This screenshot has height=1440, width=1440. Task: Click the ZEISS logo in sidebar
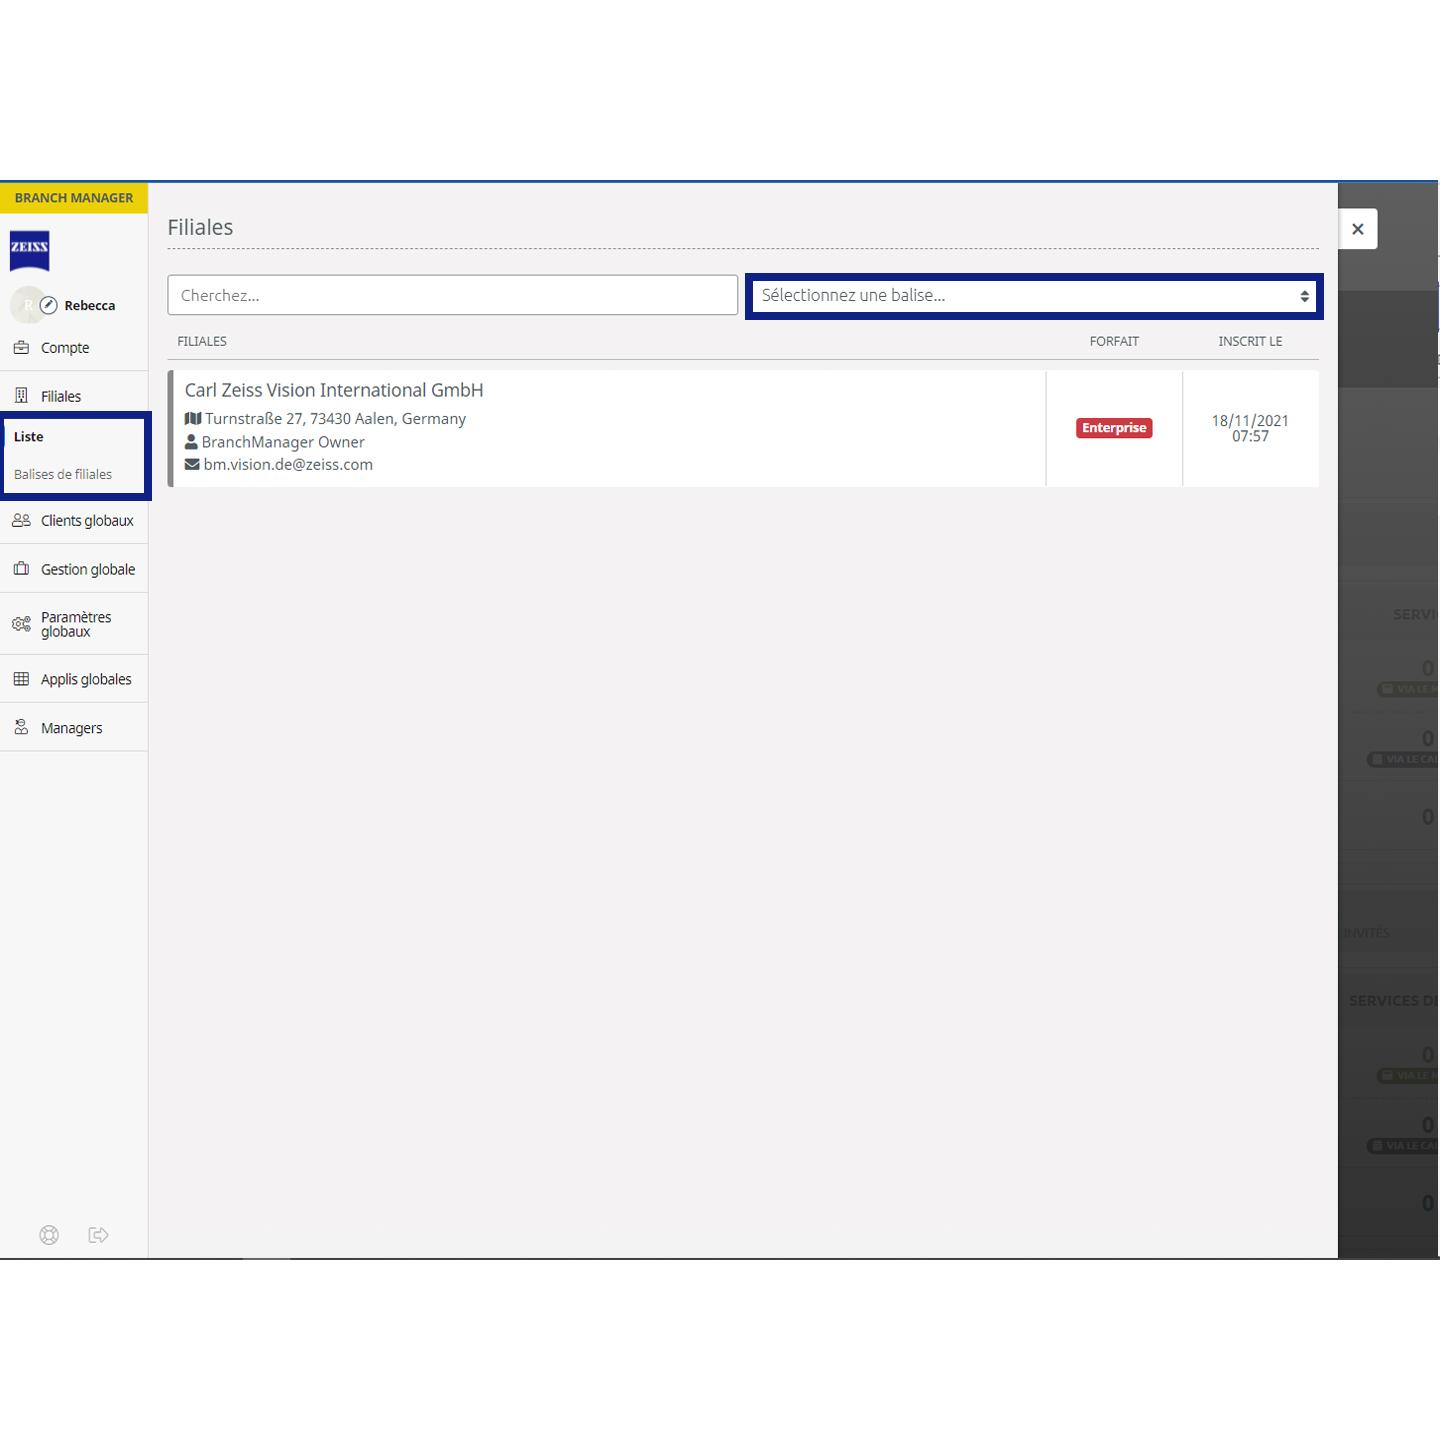[29, 250]
